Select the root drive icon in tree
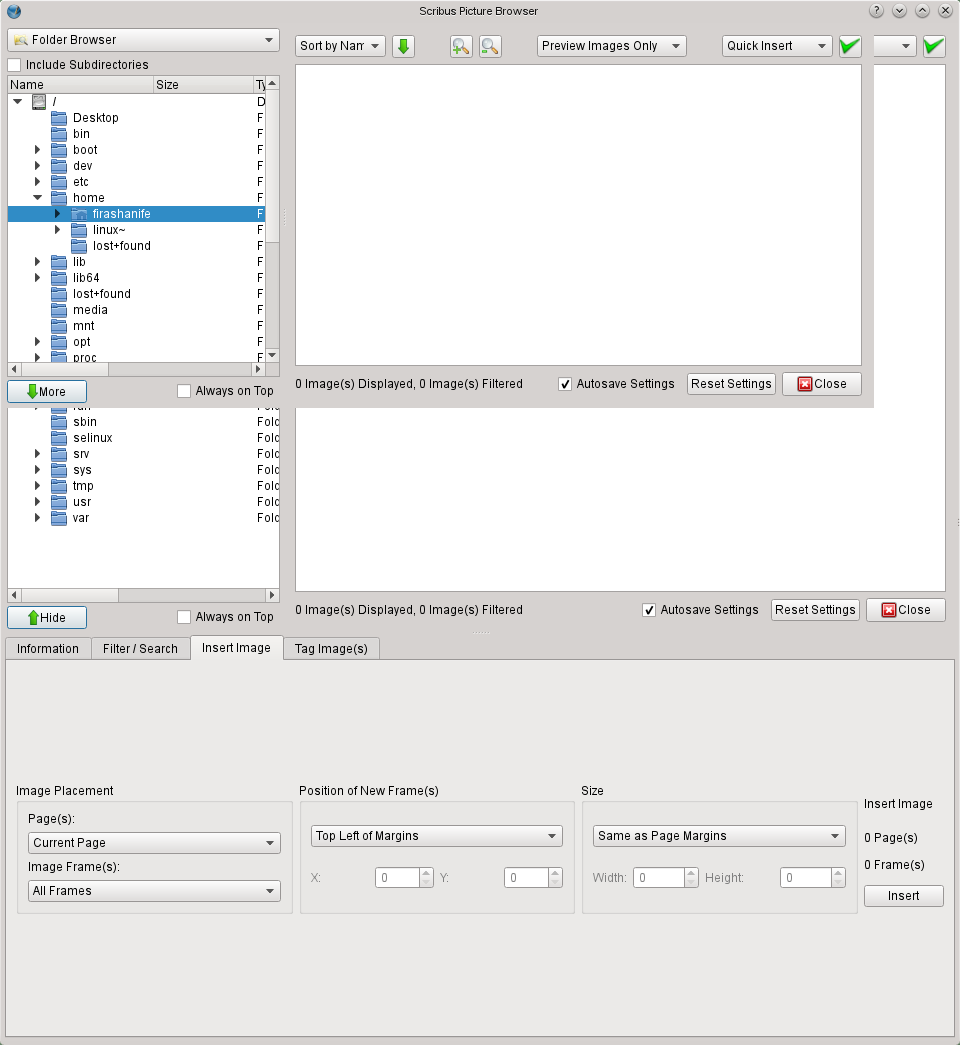This screenshot has height=1045, width=960. click(40, 102)
